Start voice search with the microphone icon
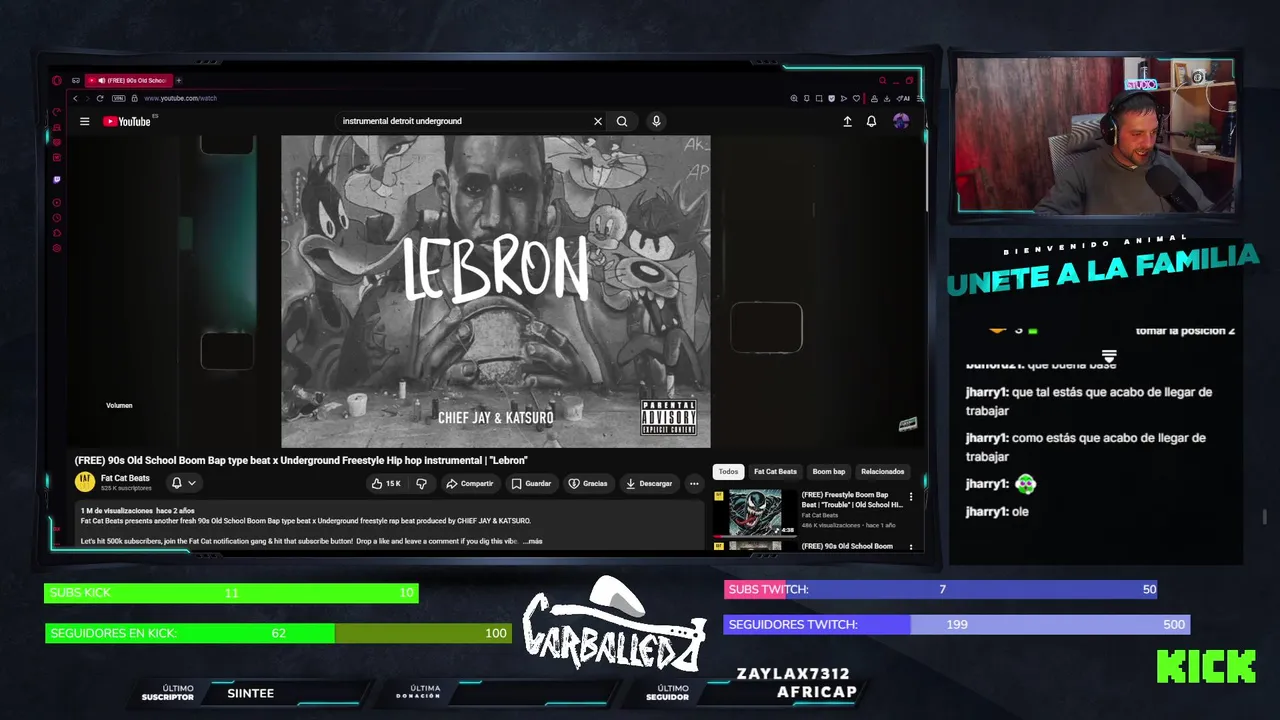Image resolution: width=1280 pixels, height=720 pixels. 656,121
